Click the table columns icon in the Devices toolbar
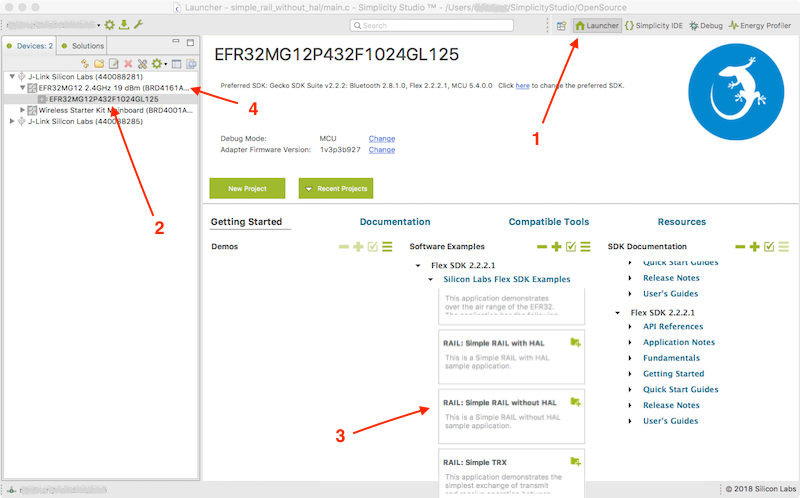This screenshot has width=800, height=498. click(x=177, y=64)
